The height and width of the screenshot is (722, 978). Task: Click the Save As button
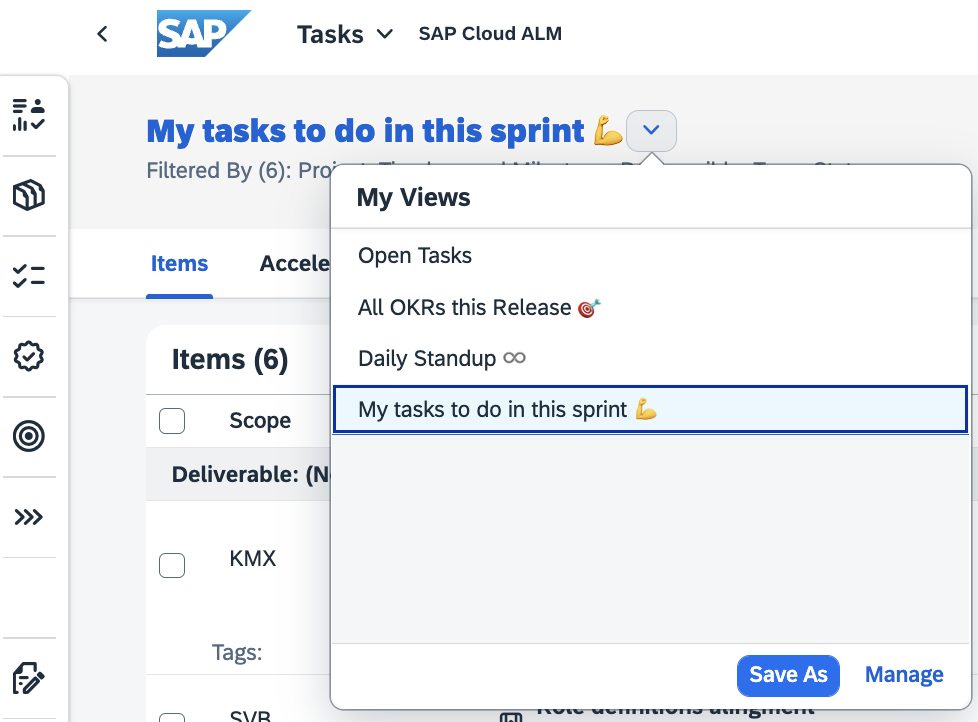coord(788,675)
